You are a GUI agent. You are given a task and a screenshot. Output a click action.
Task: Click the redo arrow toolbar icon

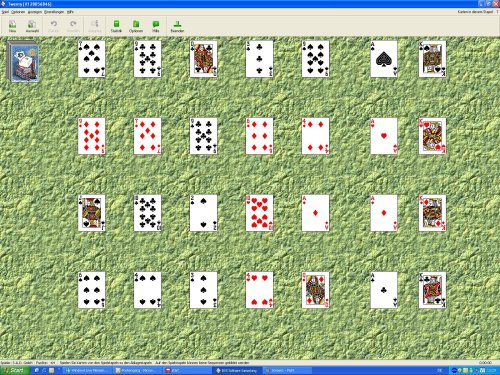(x=73, y=26)
